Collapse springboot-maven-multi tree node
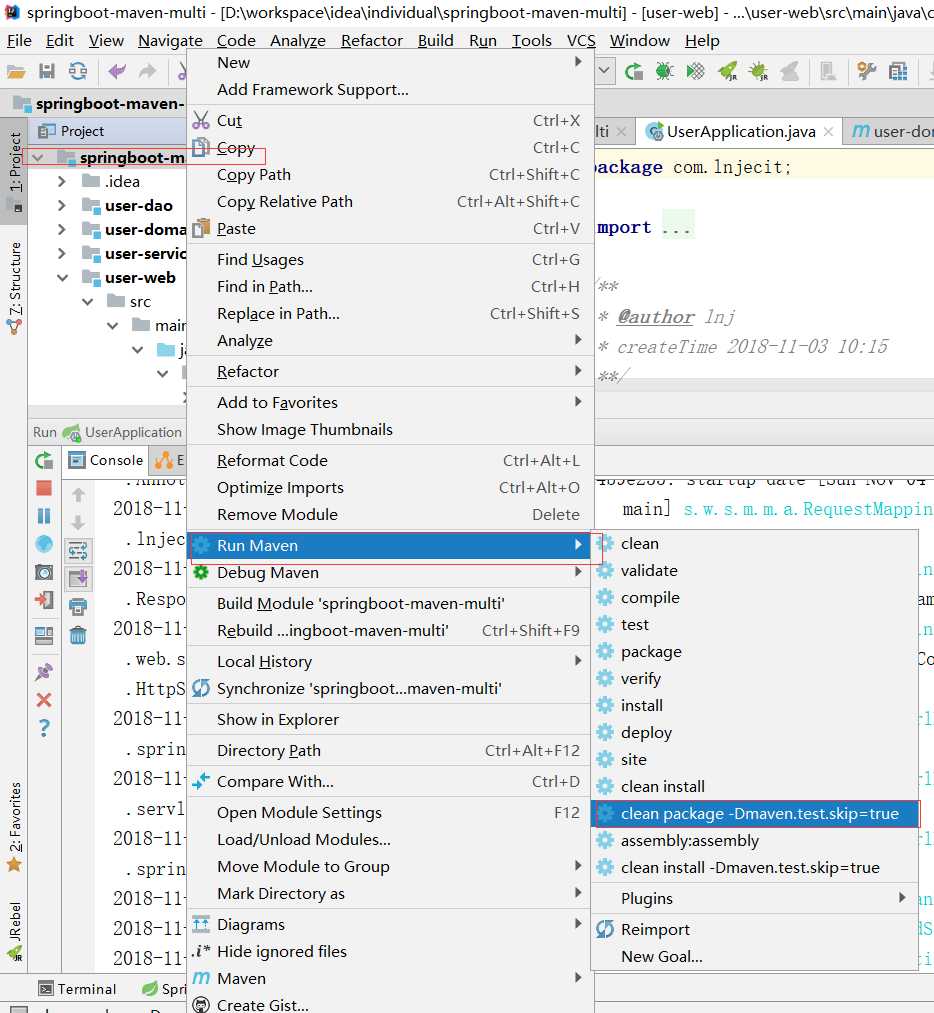 38,158
